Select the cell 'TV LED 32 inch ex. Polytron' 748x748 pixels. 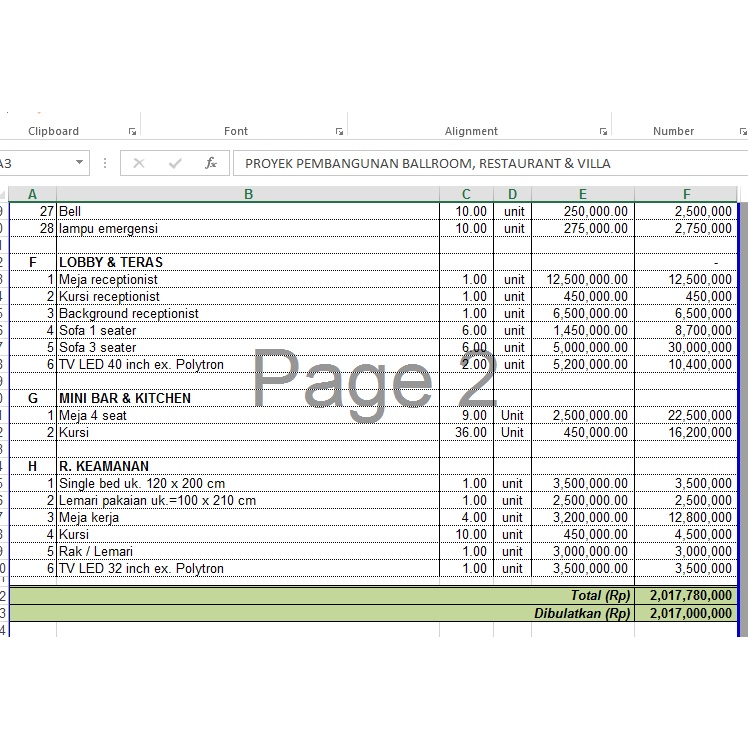248,569
